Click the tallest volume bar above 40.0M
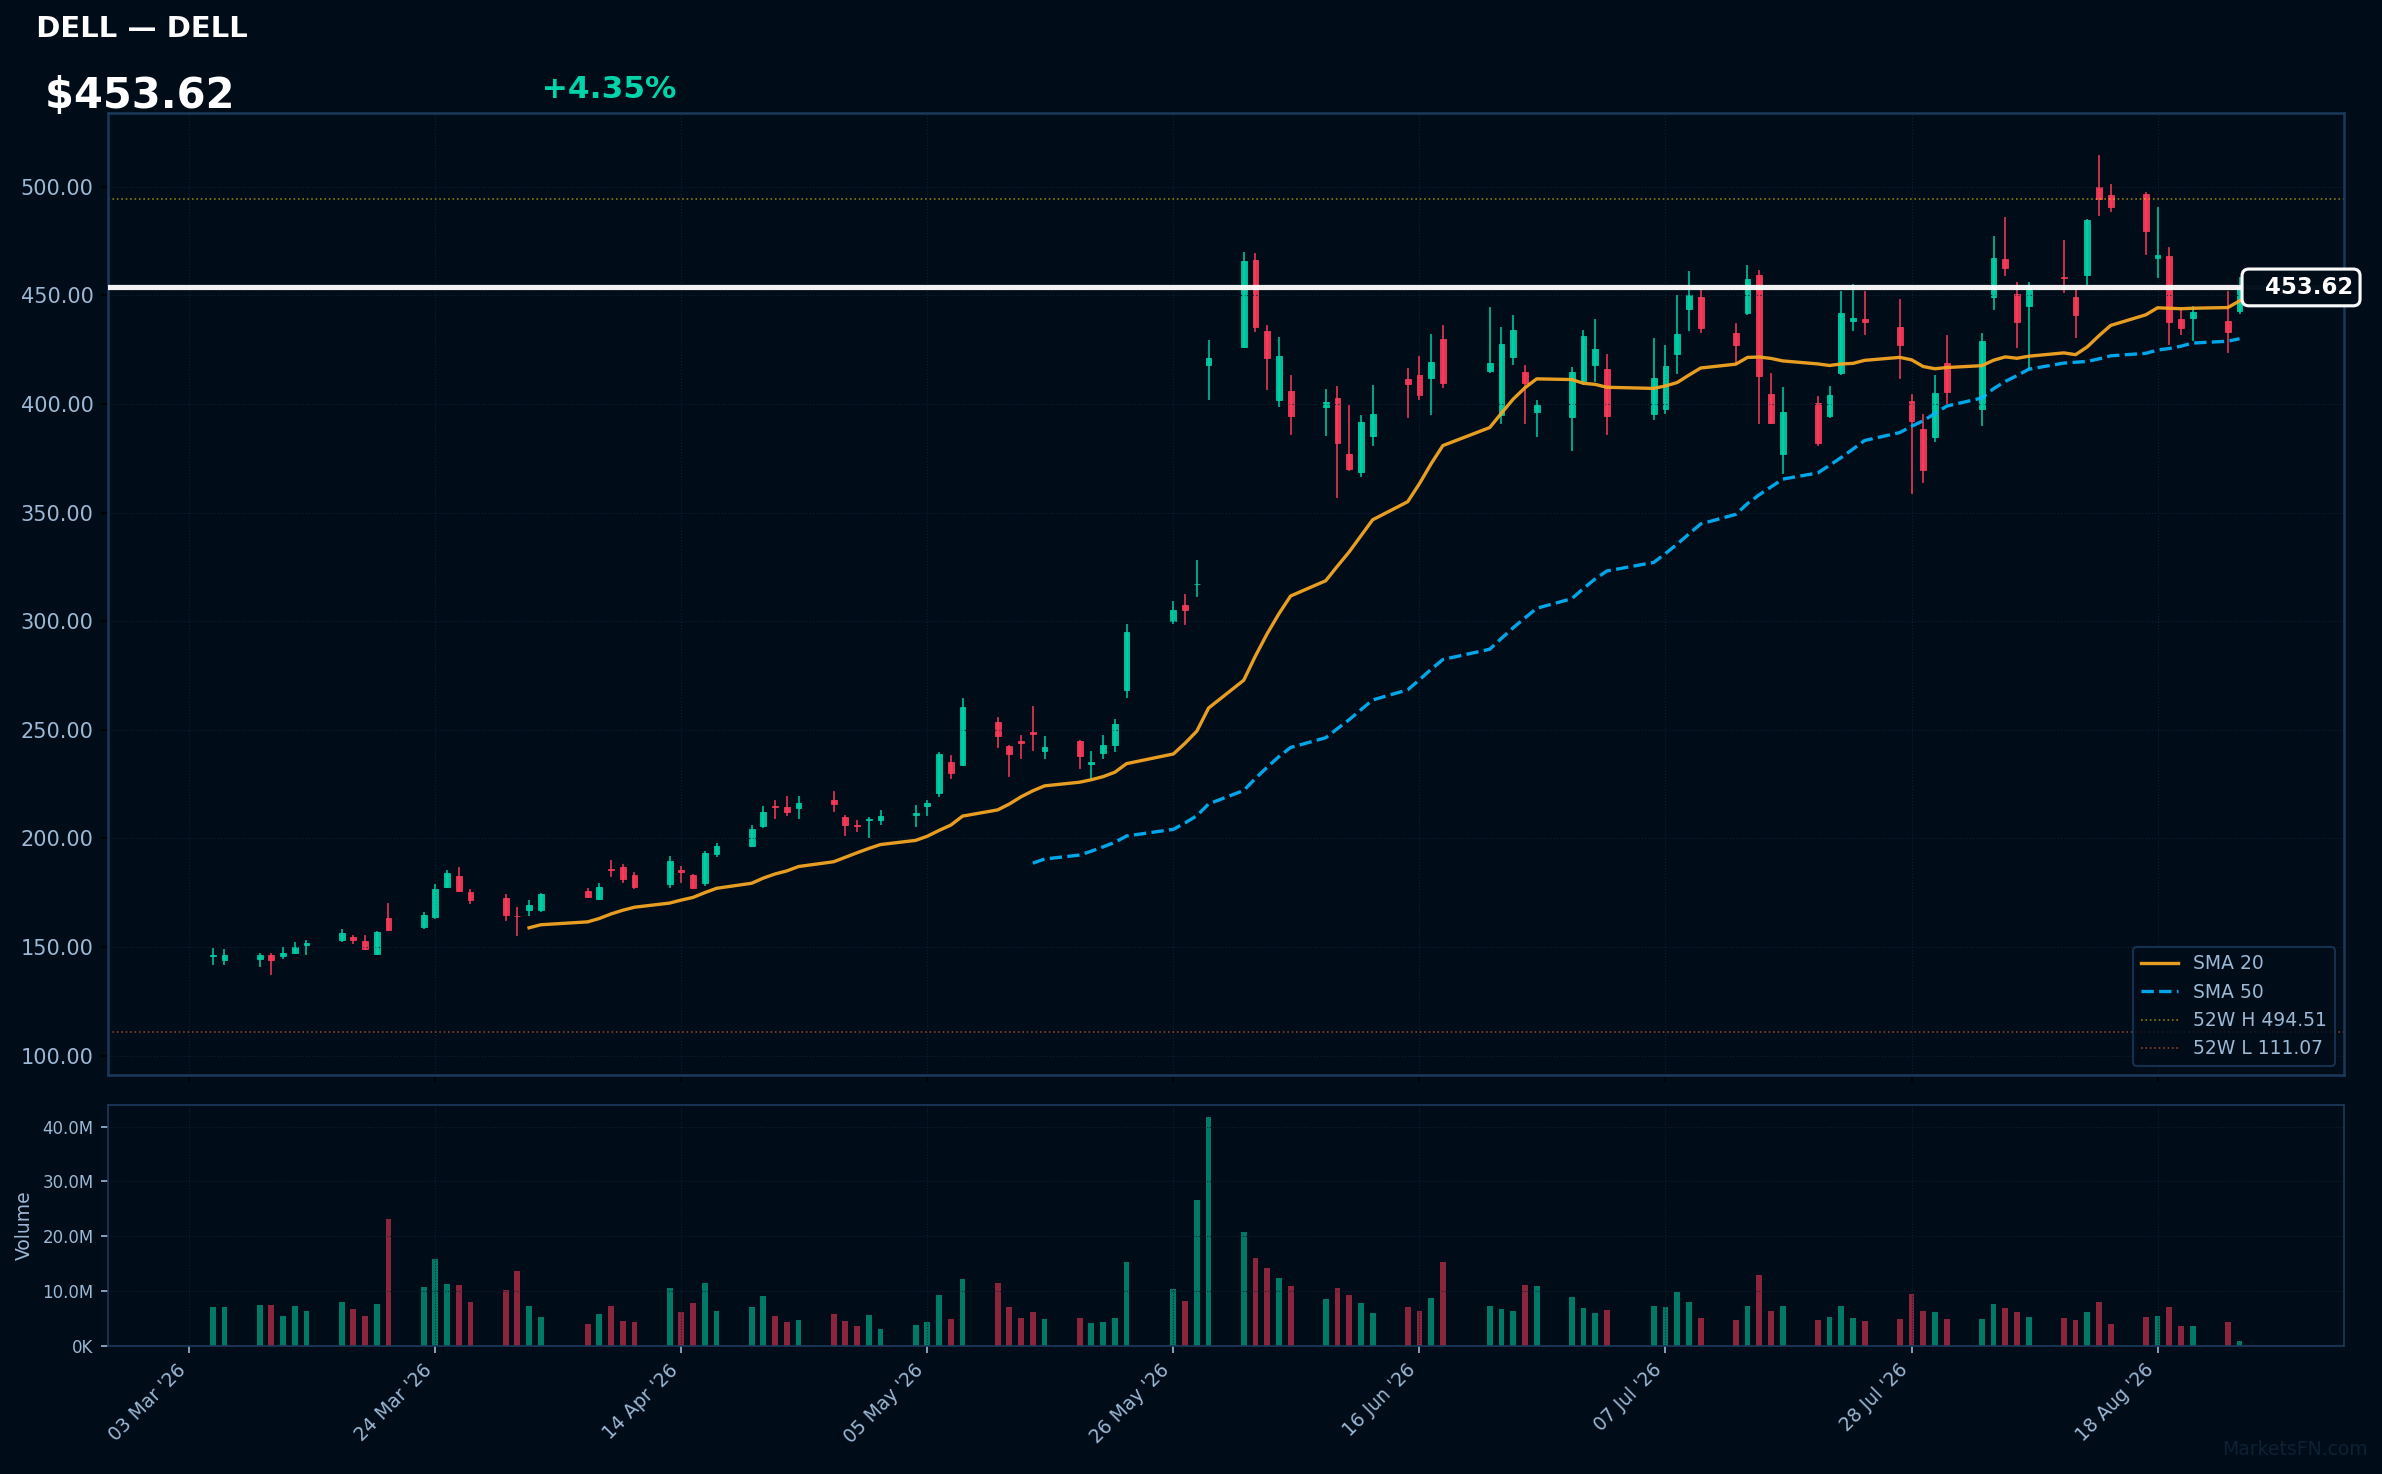This screenshot has height=1474, width=2382. (1208, 1231)
